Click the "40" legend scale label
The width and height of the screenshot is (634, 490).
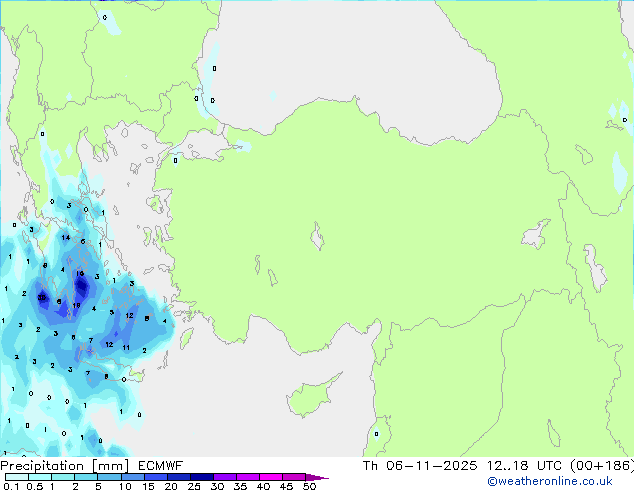point(263,486)
